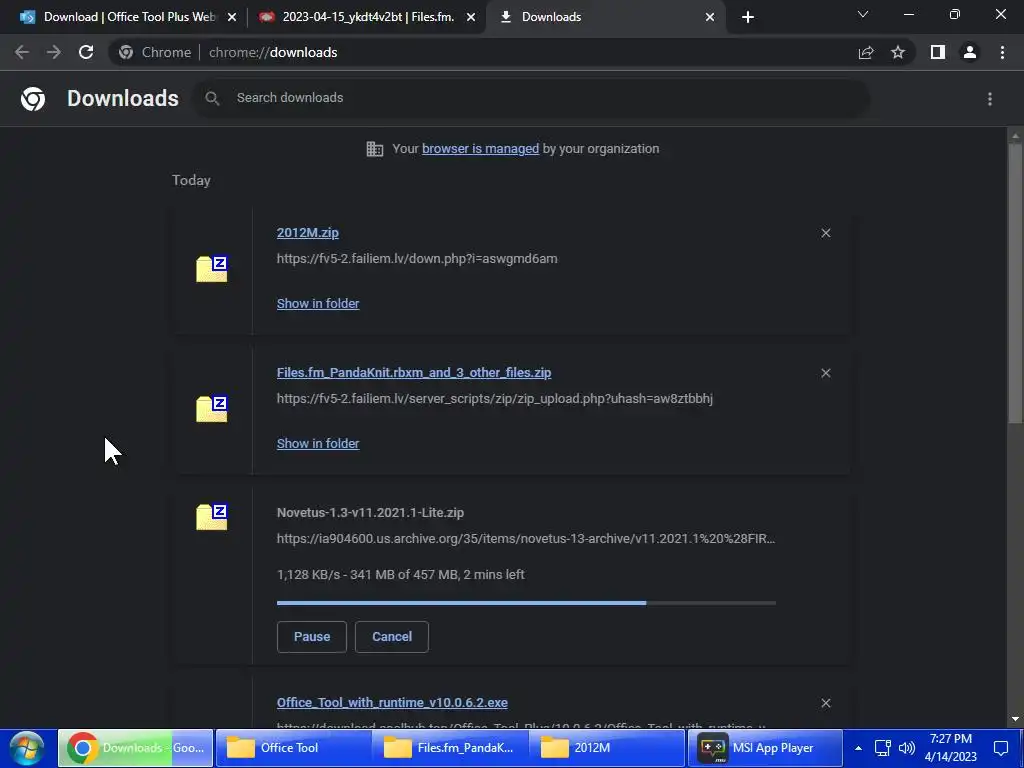Open the Chrome three-dot main menu
The width and height of the screenshot is (1024, 768).
click(1002, 52)
